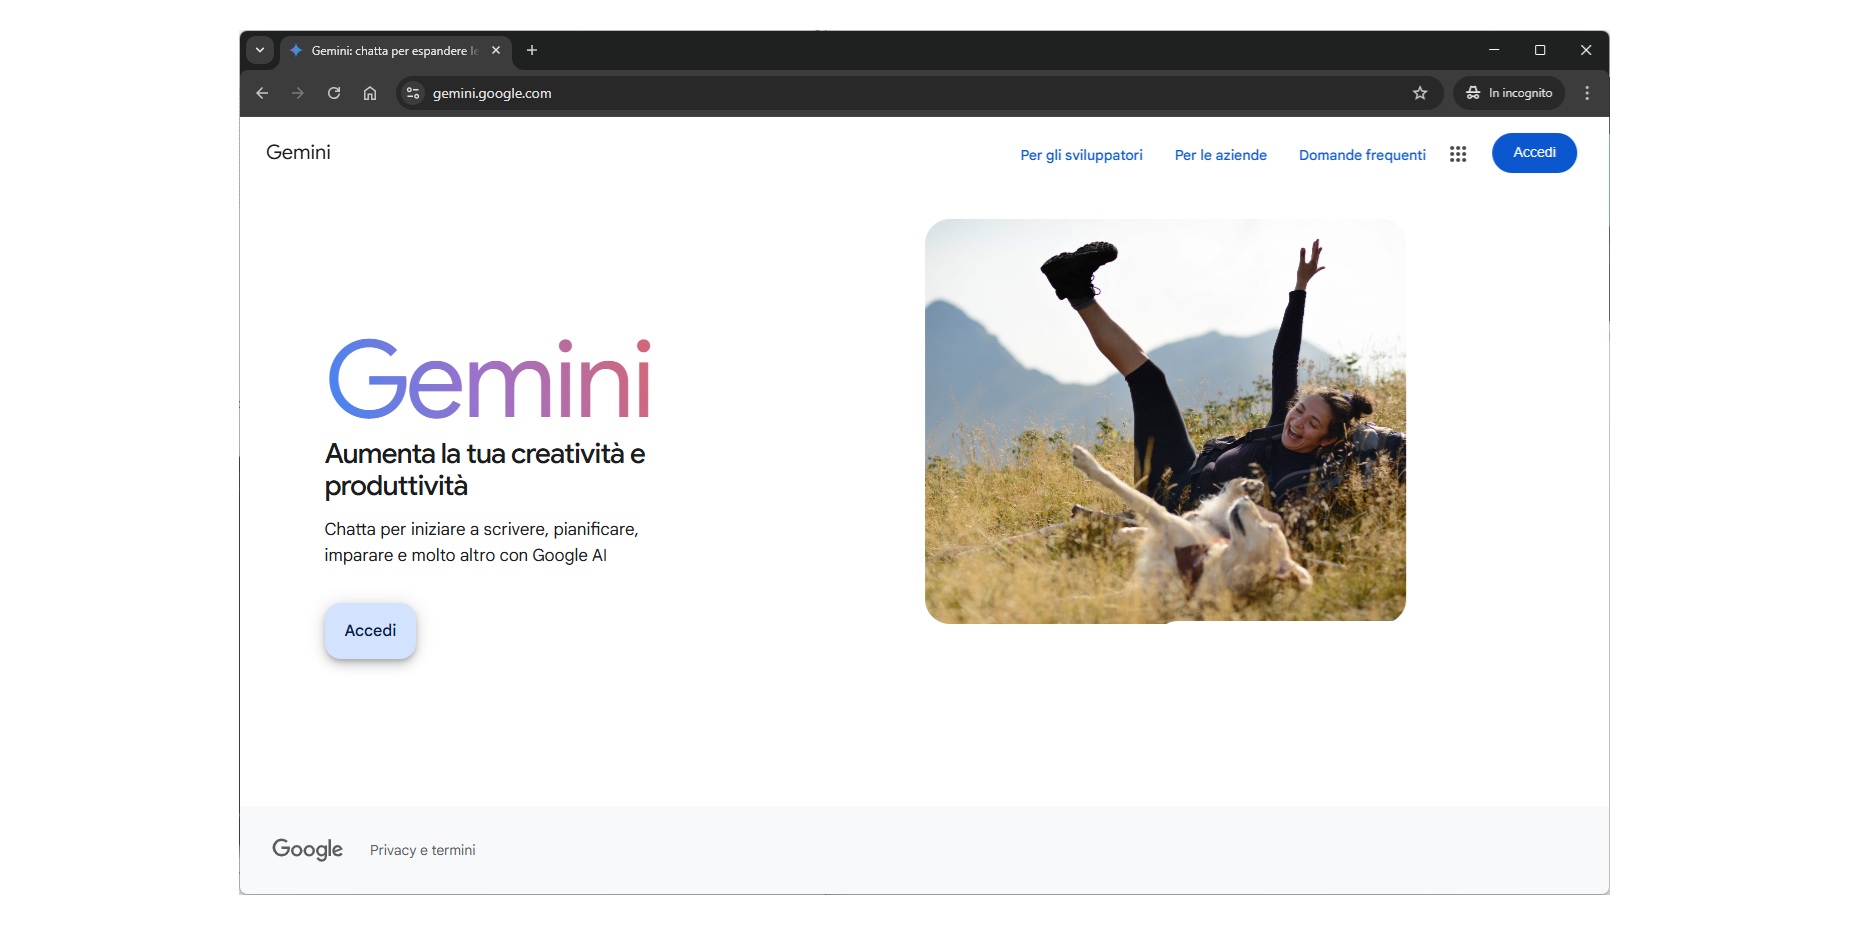
Task: Click the Accedi button below the description
Action: click(370, 631)
